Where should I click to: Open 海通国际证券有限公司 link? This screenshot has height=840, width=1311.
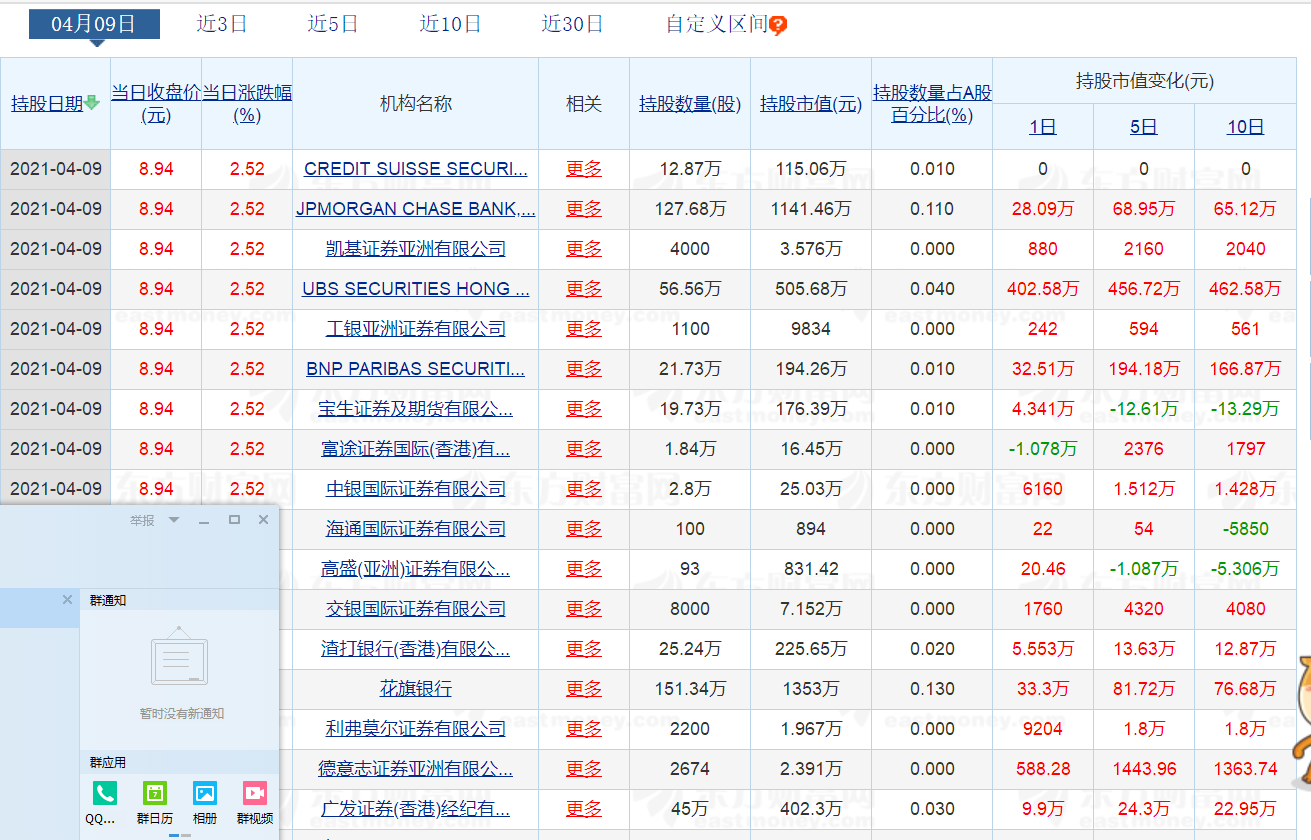point(416,529)
